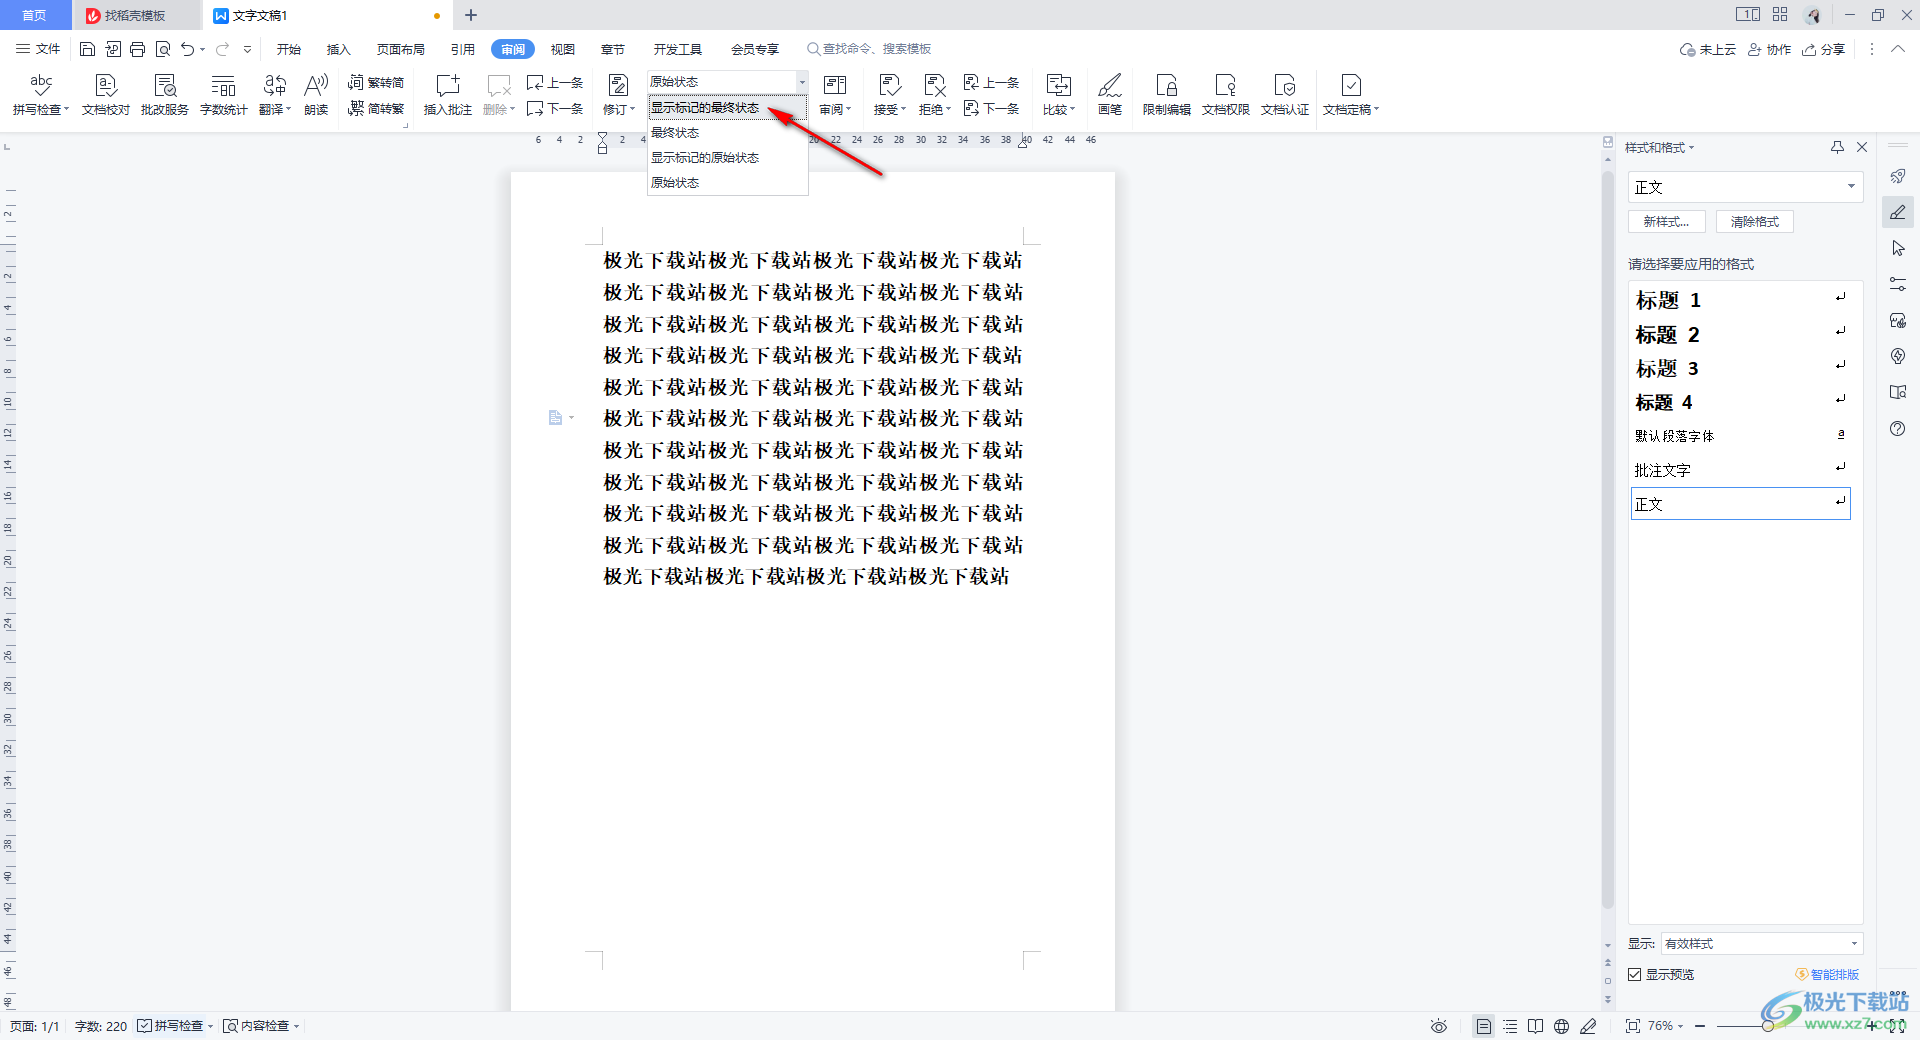
Task: Switch to the 视图 ribbon tab
Action: tap(563, 49)
